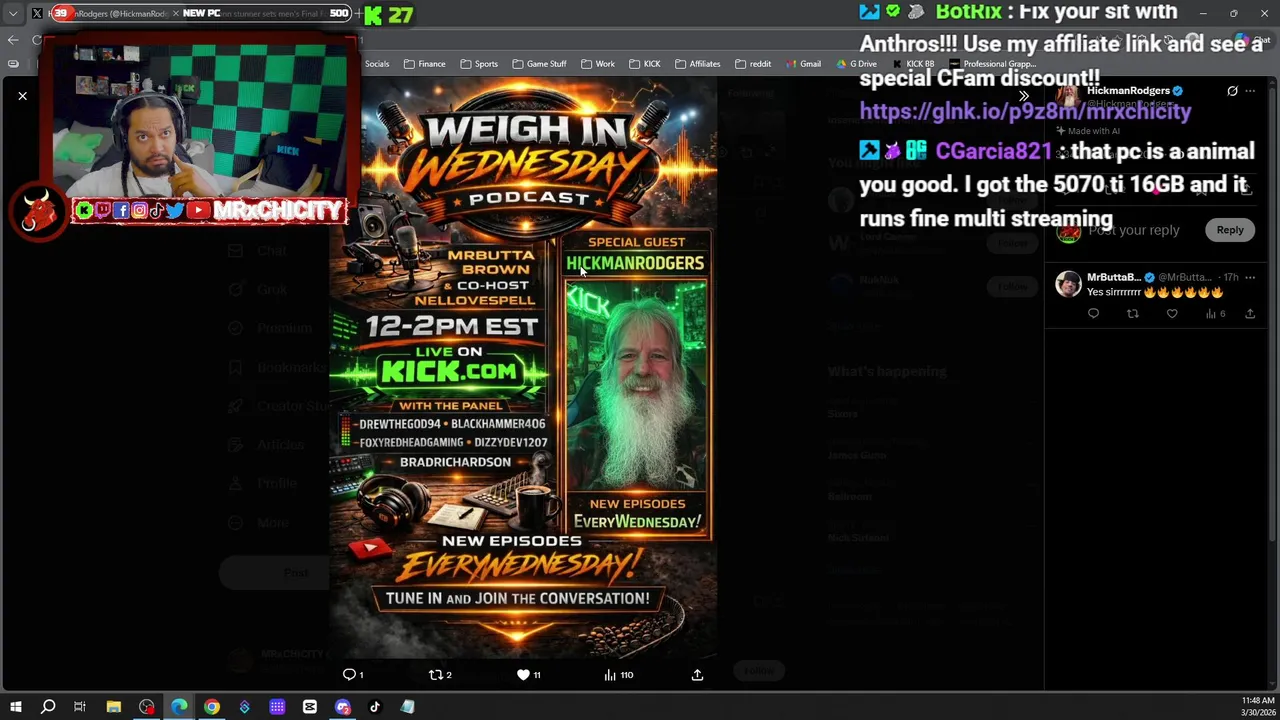This screenshot has width=1280, height=720.
Task: Open more options on HickmanRodgers post
Action: click(x=1250, y=91)
